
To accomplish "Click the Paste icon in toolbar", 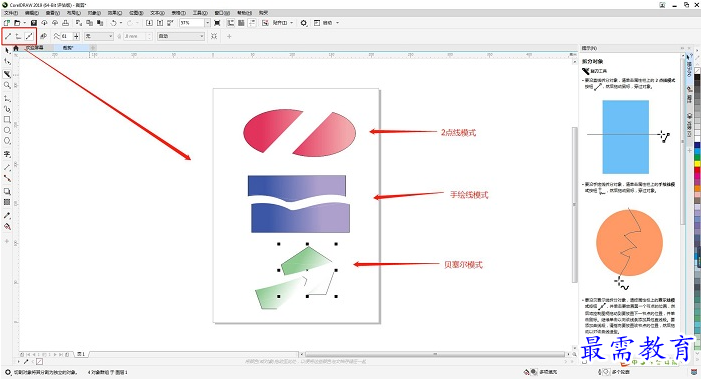I will [x=100, y=23].
